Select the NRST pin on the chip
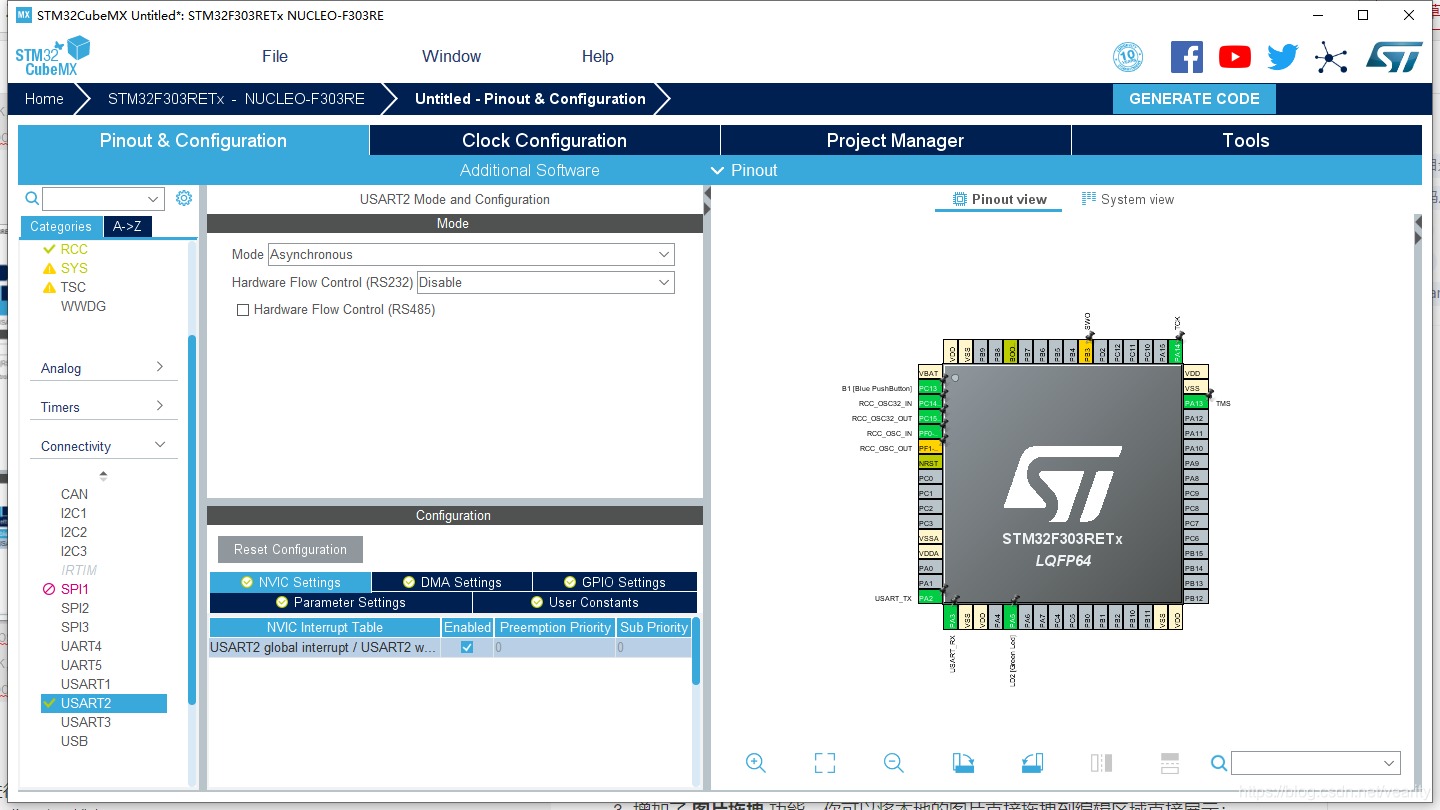Image resolution: width=1440 pixels, height=810 pixels. tap(930, 463)
